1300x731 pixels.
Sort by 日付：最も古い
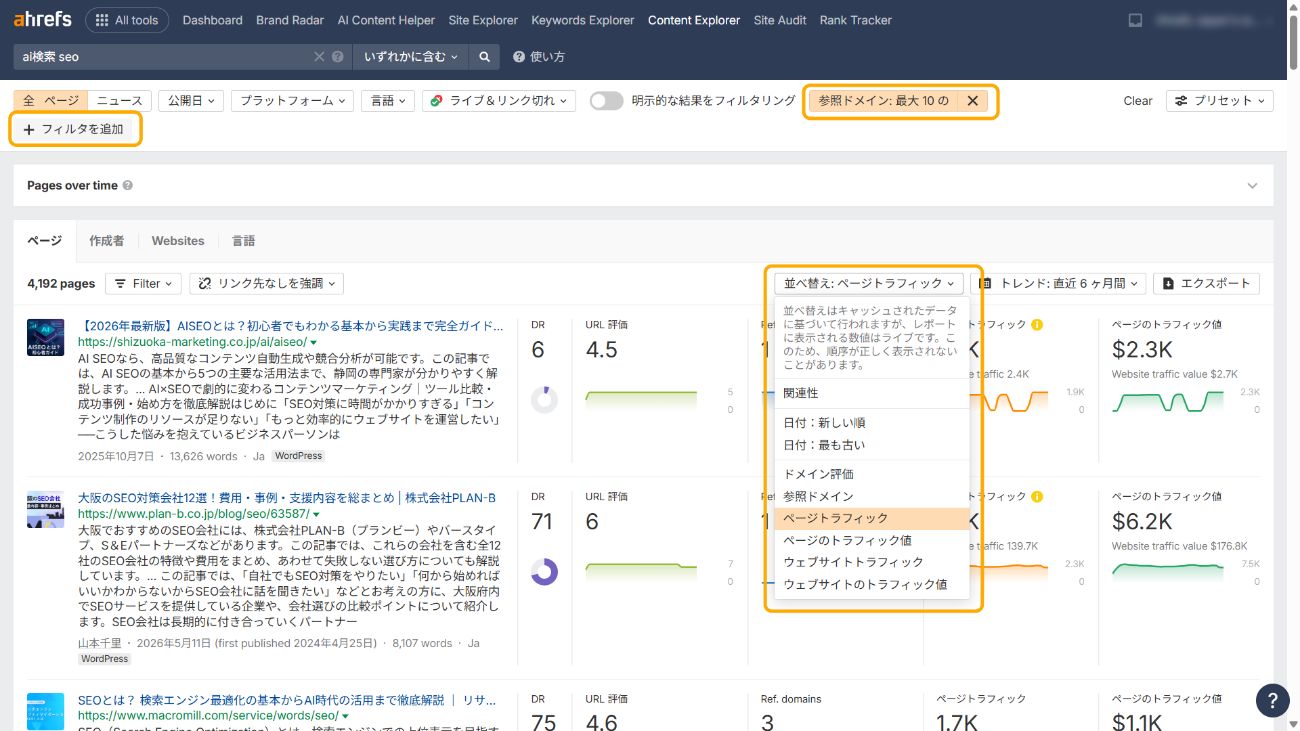pyautogui.click(x=872, y=445)
